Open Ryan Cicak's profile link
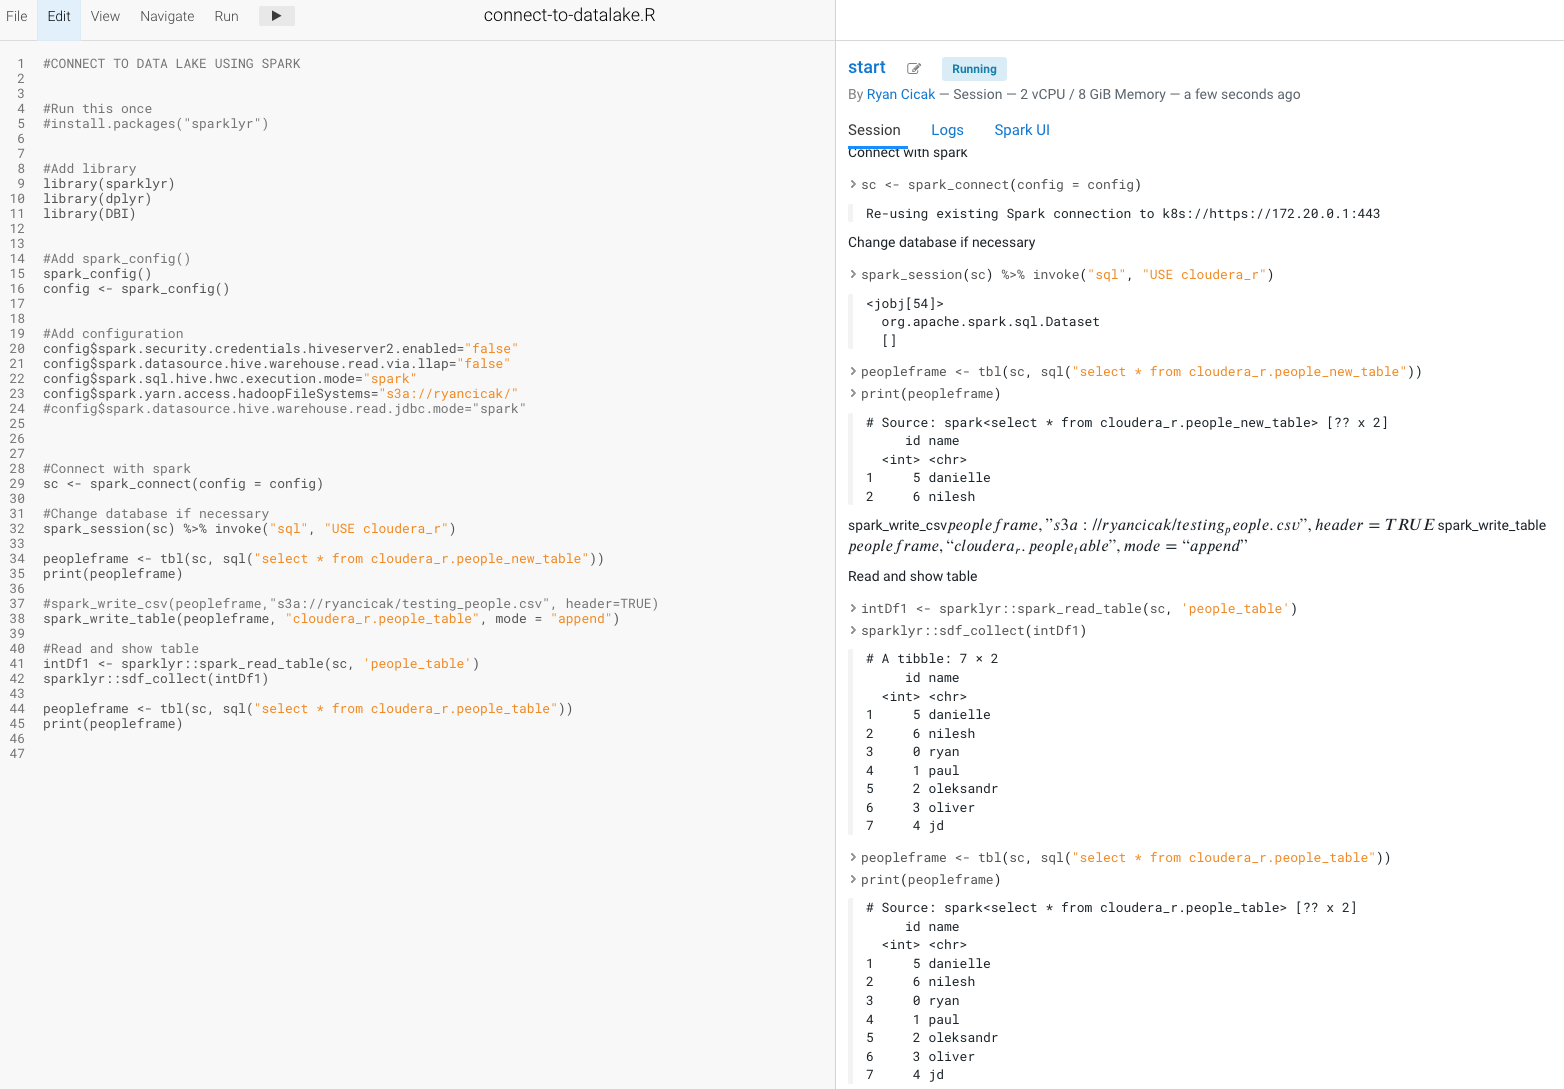This screenshot has height=1089, width=1564. [900, 94]
